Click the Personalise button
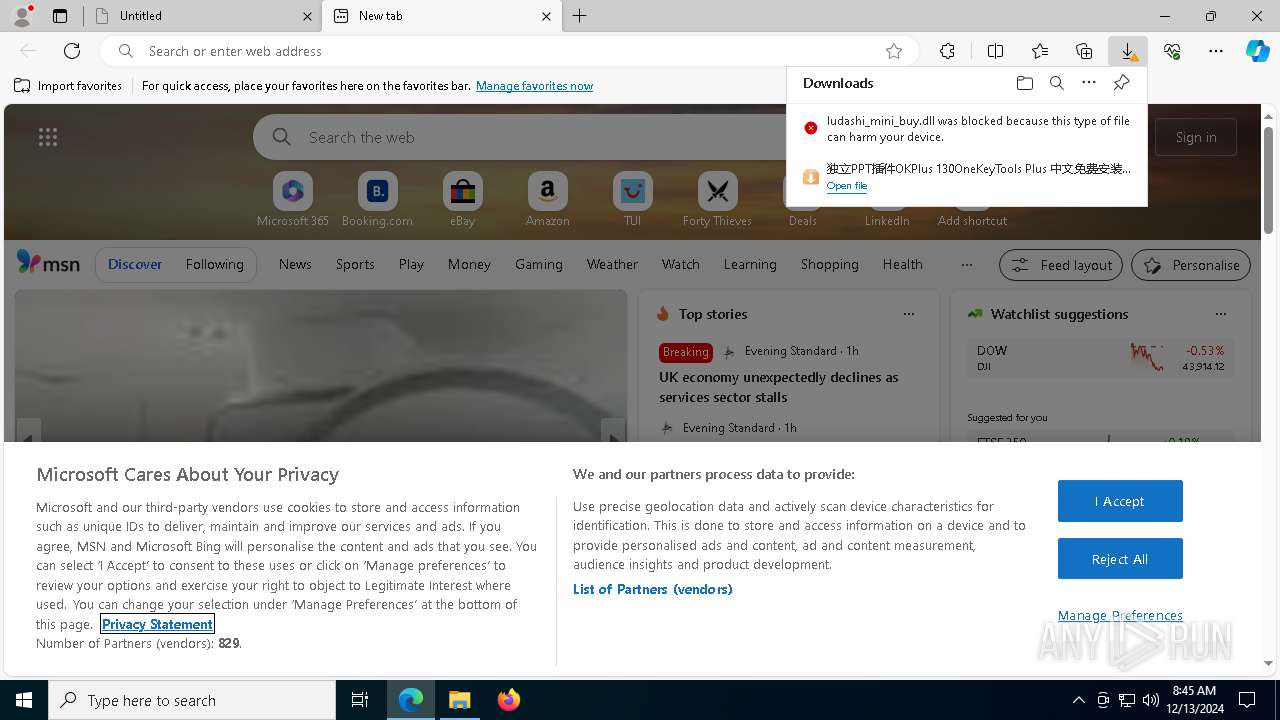This screenshot has width=1280, height=720. tap(1191, 265)
